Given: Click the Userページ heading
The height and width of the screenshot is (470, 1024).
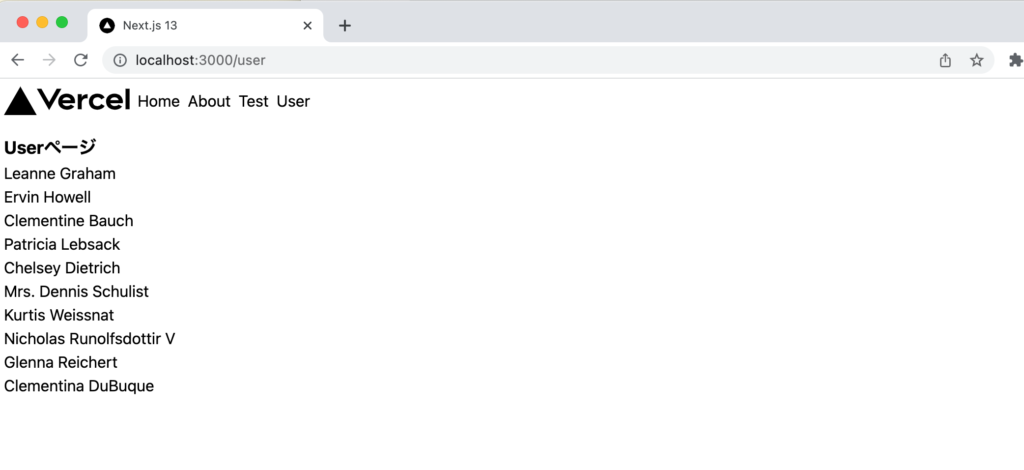Looking at the screenshot, I should (x=50, y=148).
